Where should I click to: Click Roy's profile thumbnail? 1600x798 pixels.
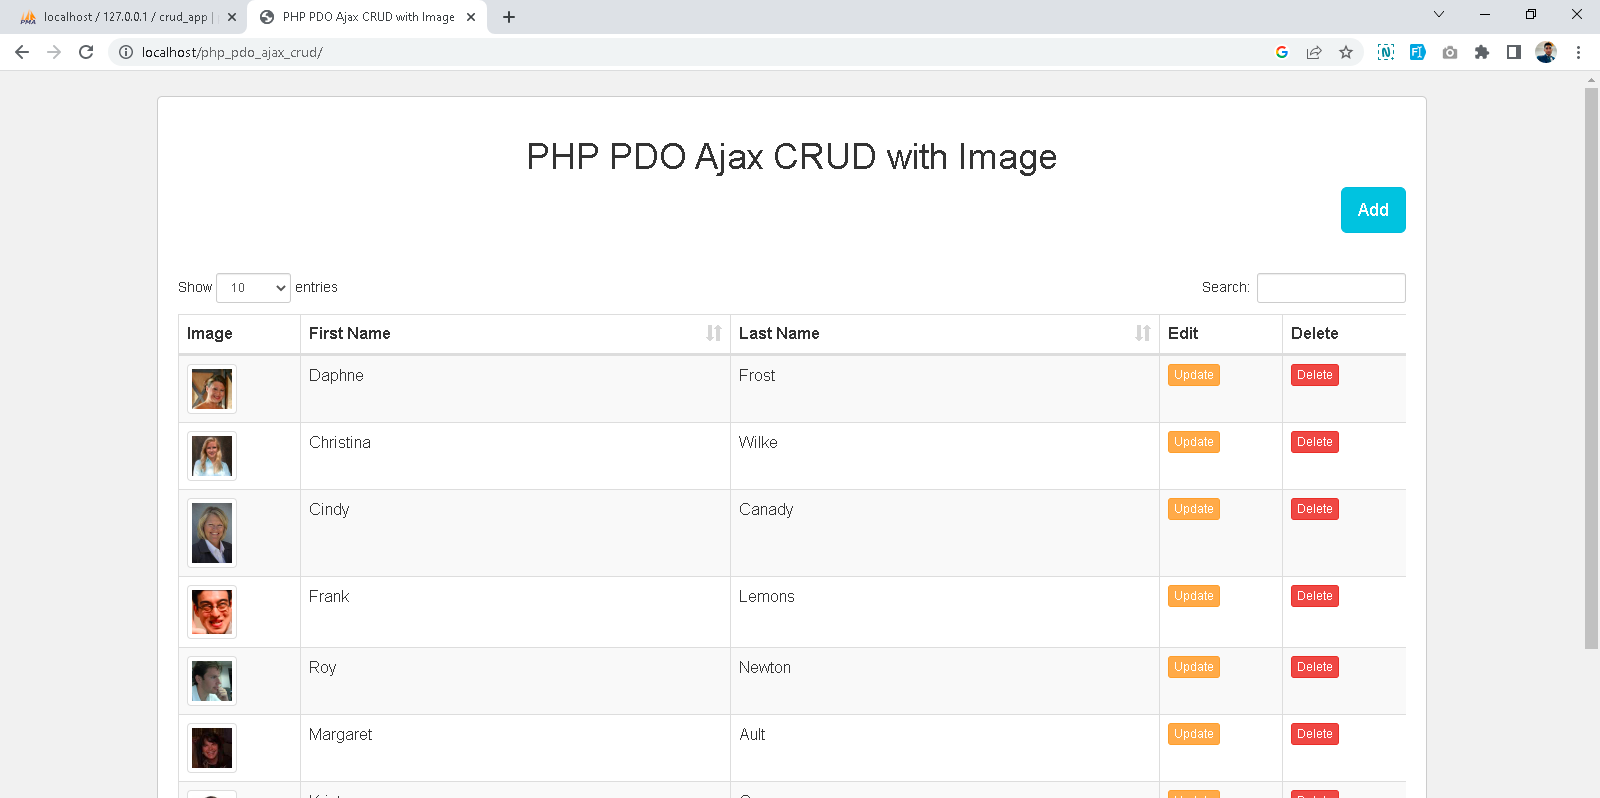(x=212, y=681)
